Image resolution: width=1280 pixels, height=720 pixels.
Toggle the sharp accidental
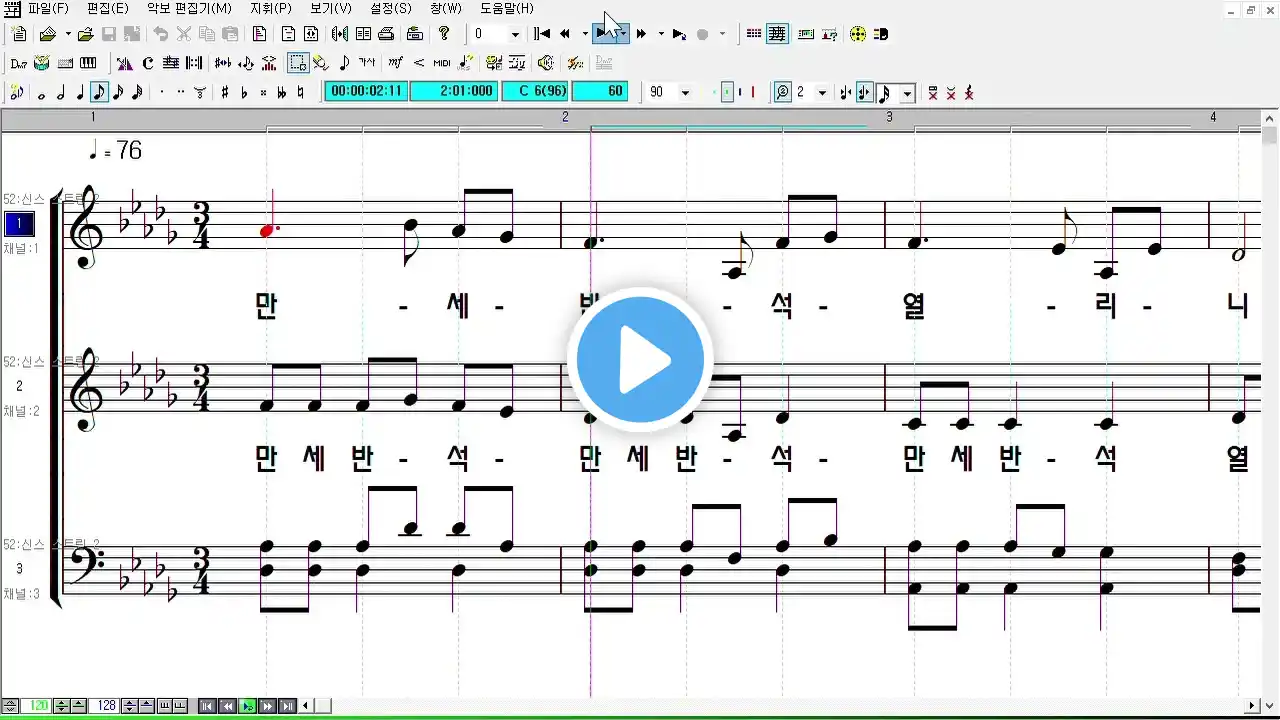[x=225, y=93]
